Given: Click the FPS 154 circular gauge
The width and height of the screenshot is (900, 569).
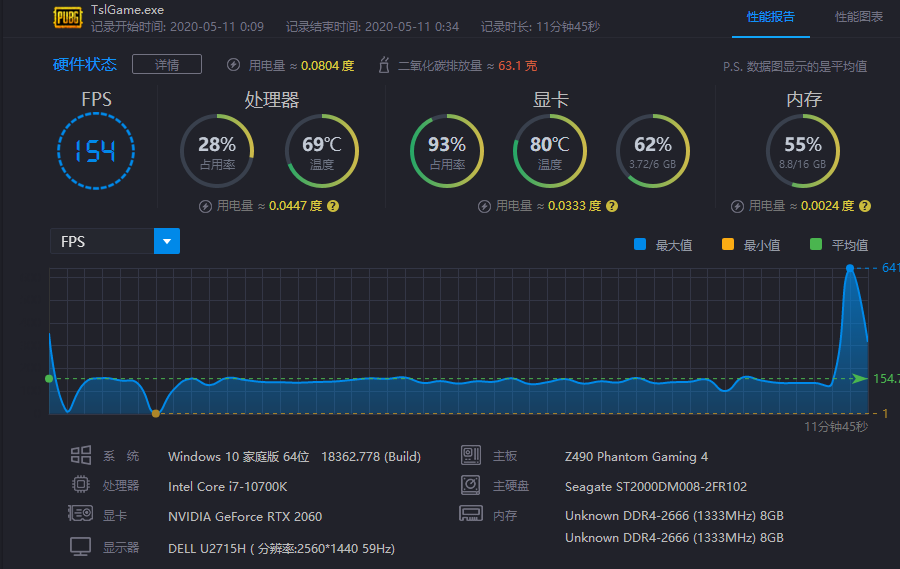Looking at the screenshot, I should click(96, 151).
